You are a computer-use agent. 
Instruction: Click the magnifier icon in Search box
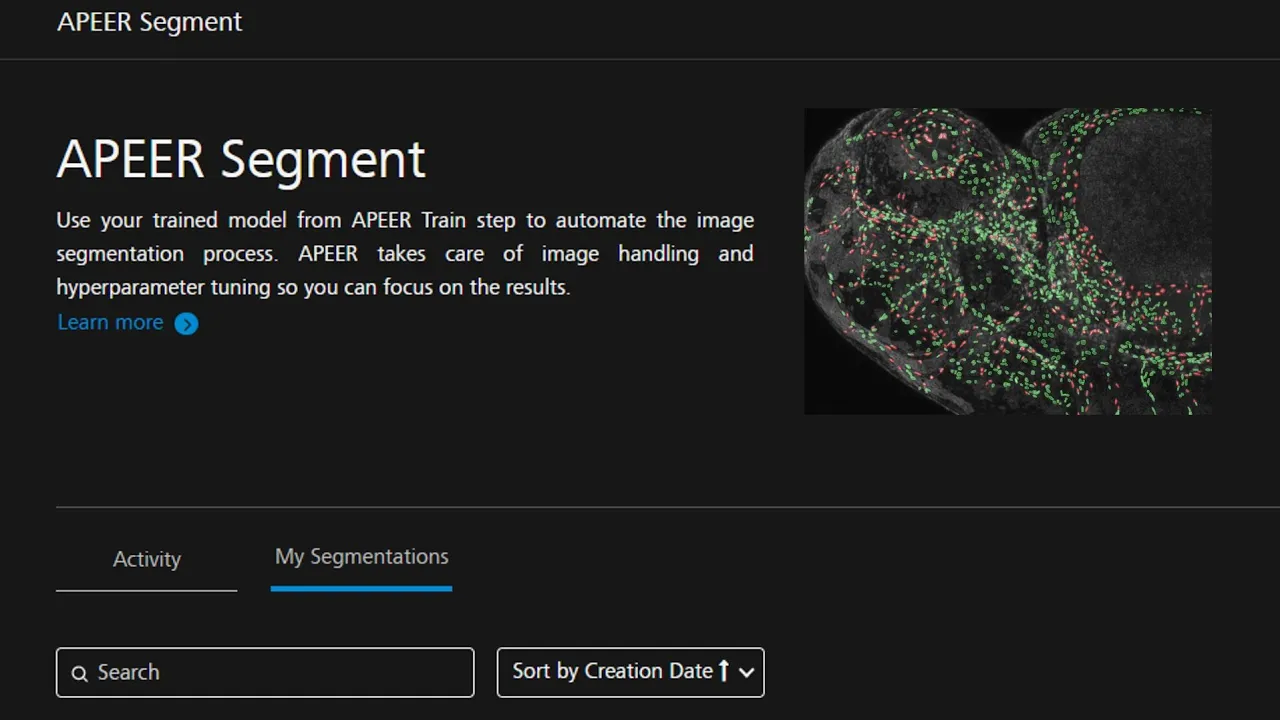point(80,673)
